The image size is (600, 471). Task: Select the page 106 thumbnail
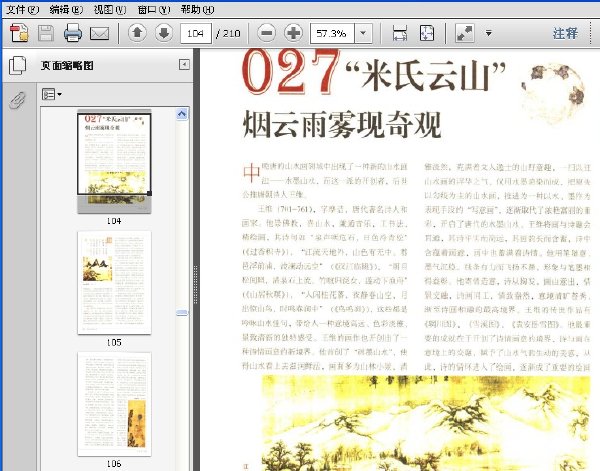[114, 404]
